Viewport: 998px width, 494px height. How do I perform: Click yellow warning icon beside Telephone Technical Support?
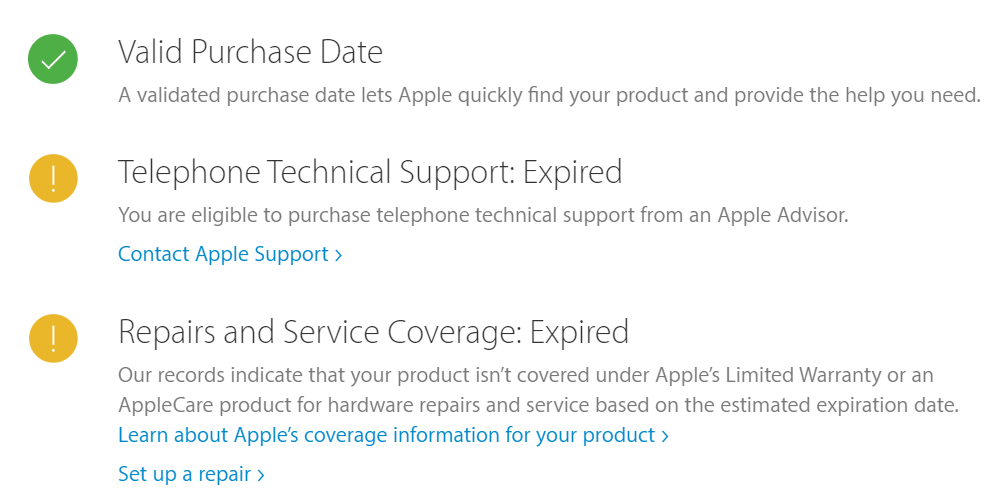tap(53, 178)
